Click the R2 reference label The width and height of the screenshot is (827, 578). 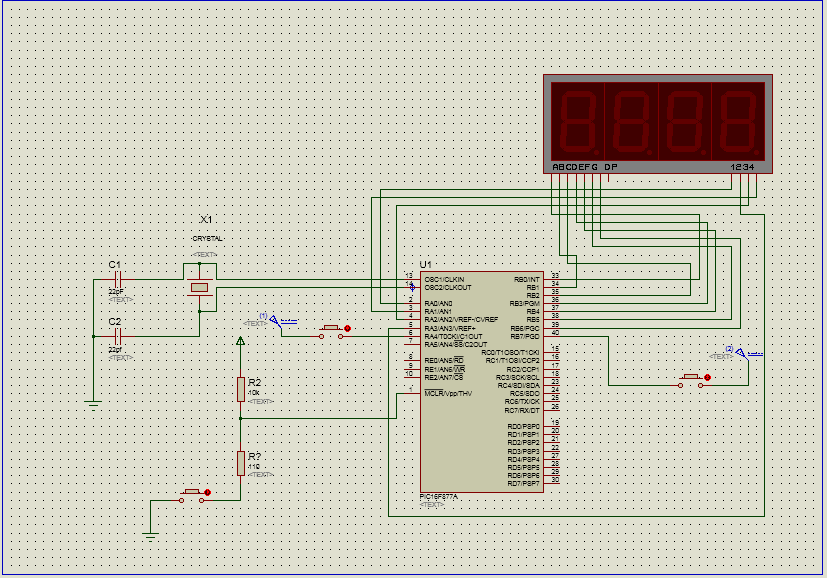(x=255, y=383)
